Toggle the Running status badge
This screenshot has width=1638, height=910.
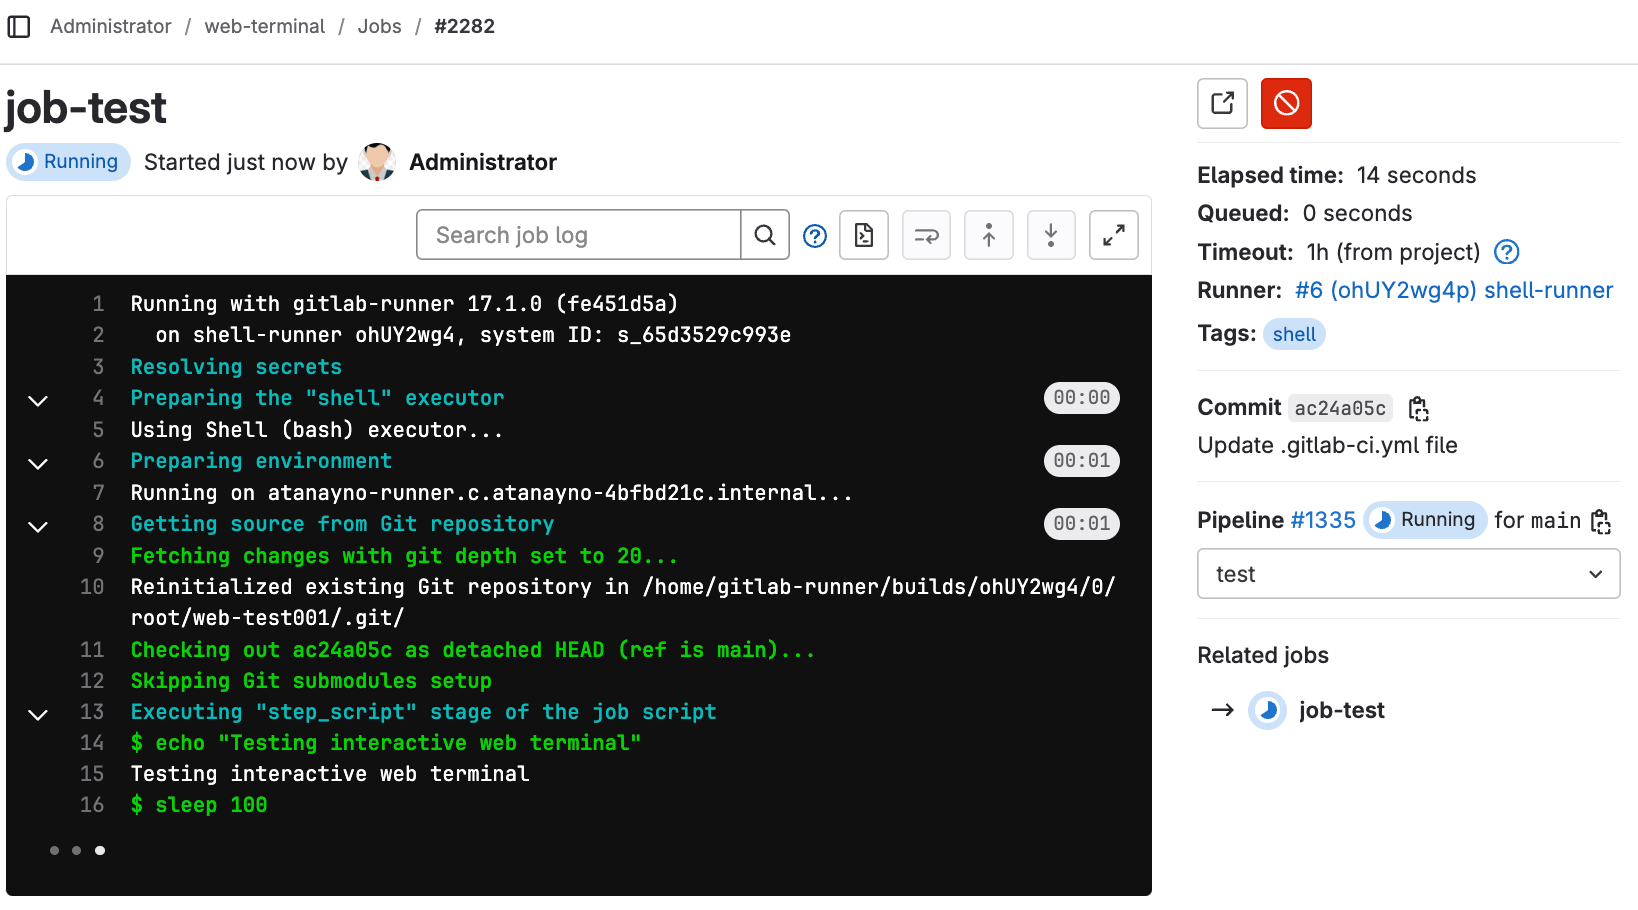[68, 161]
